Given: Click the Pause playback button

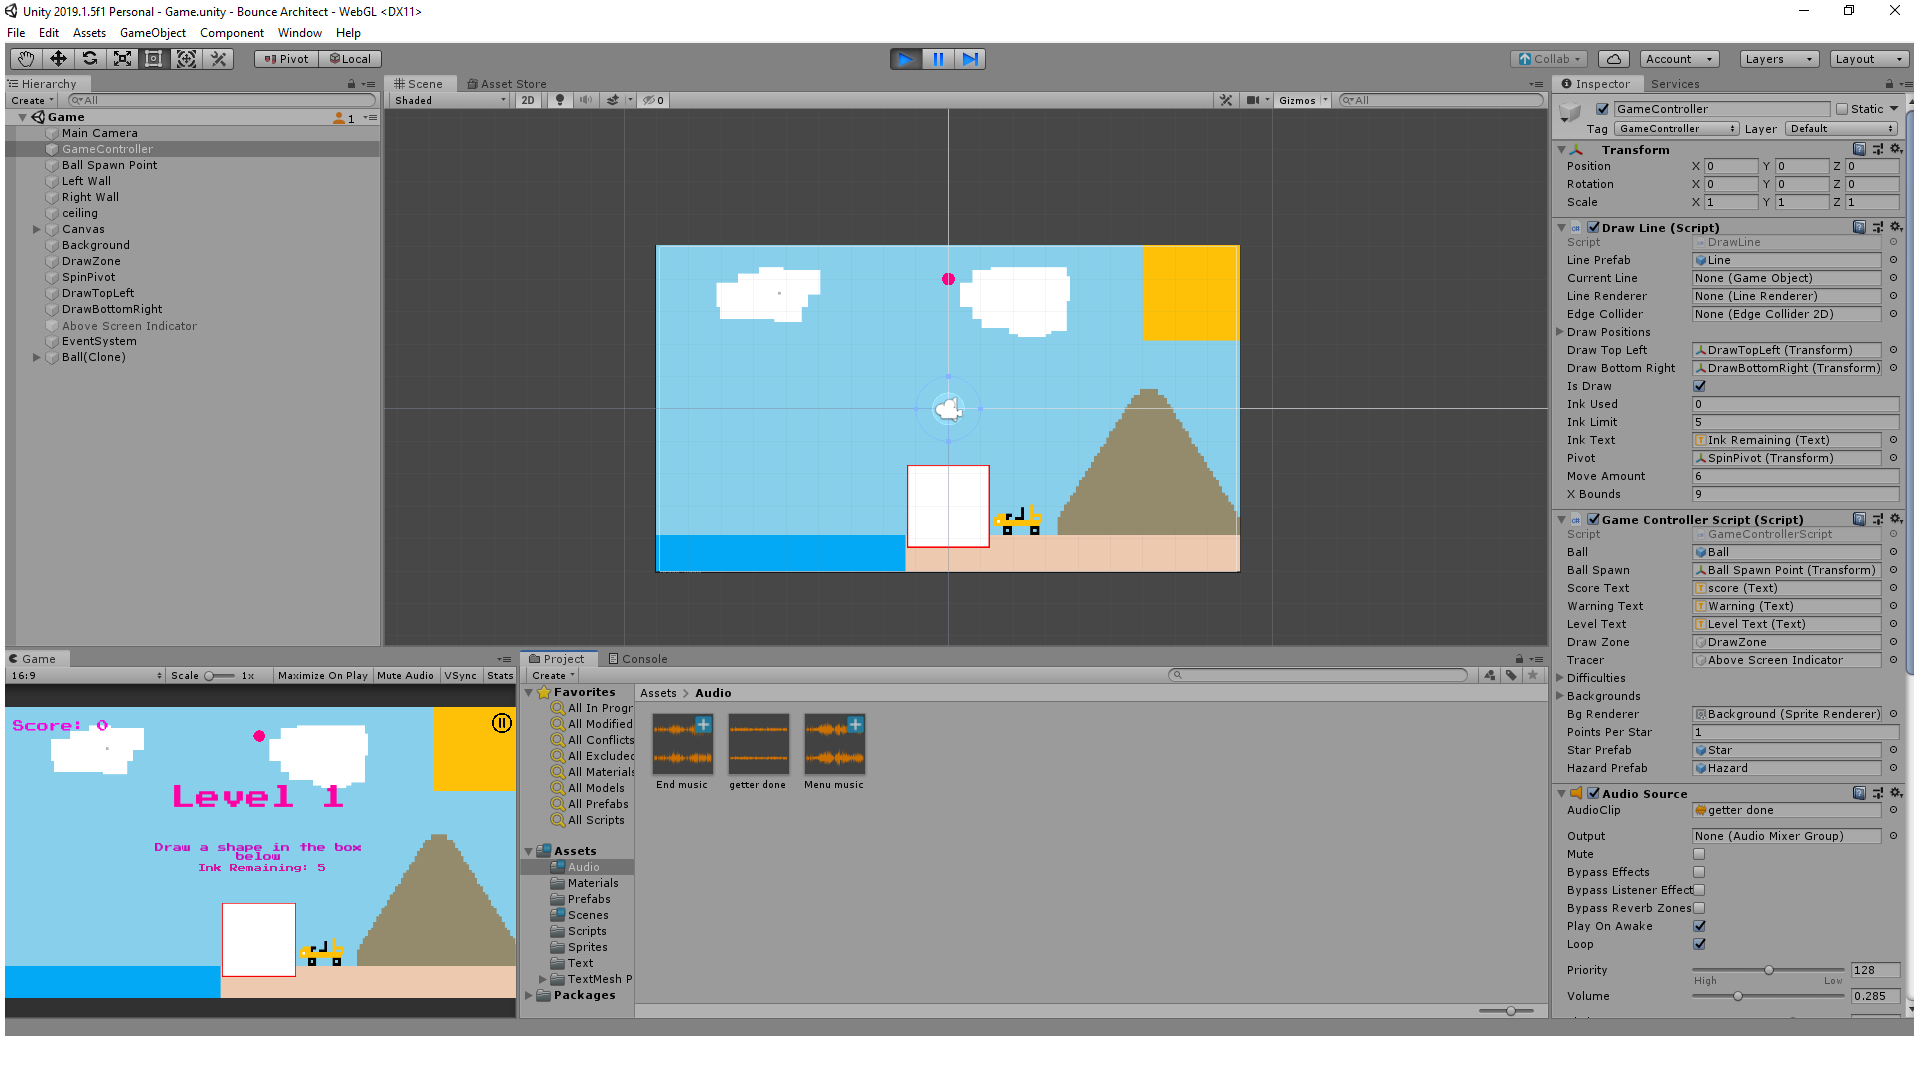Looking at the screenshot, I should pyautogui.click(x=938, y=59).
